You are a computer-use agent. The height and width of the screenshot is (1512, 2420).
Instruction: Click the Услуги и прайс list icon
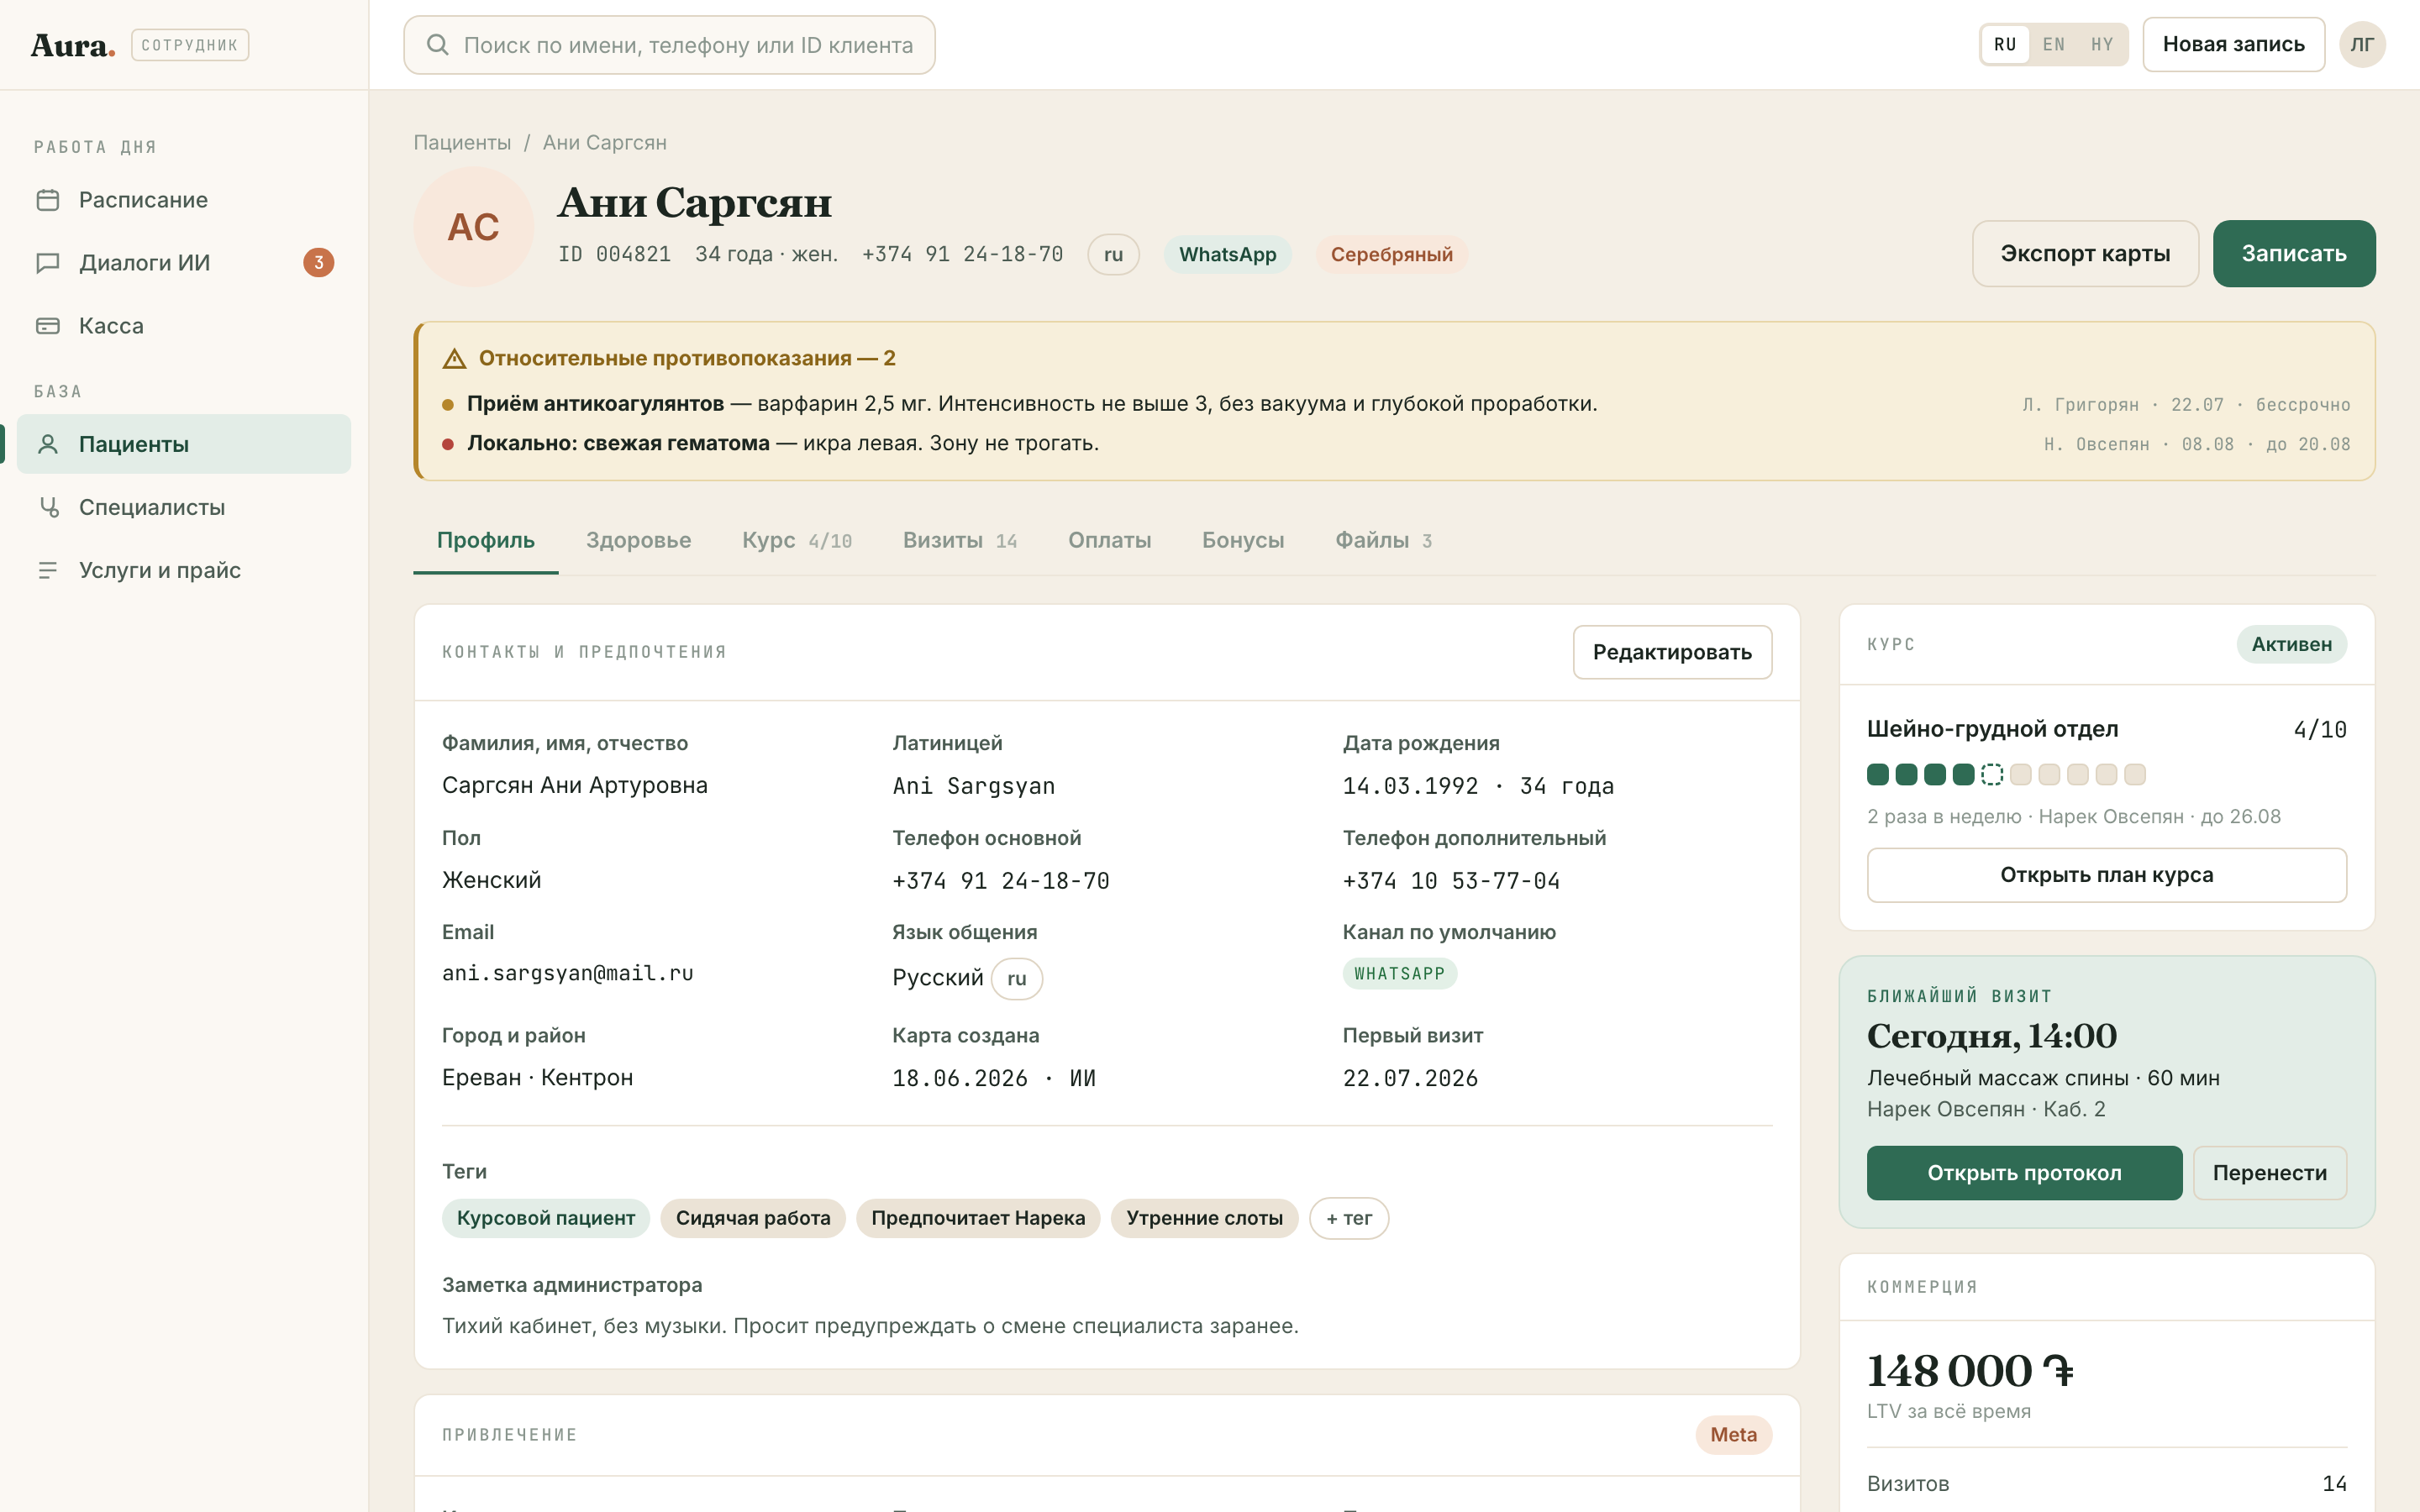tap(48, 570)
